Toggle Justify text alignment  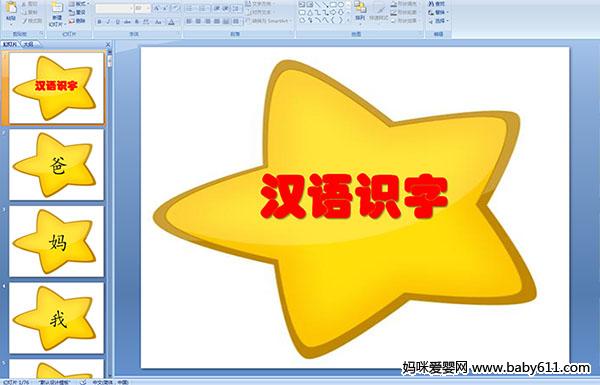coord(217,21)
